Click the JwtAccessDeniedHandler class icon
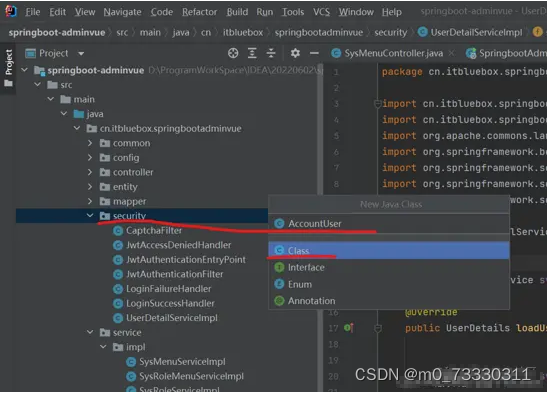The height and width of the screenshot is (393, 547). [118, 245]
